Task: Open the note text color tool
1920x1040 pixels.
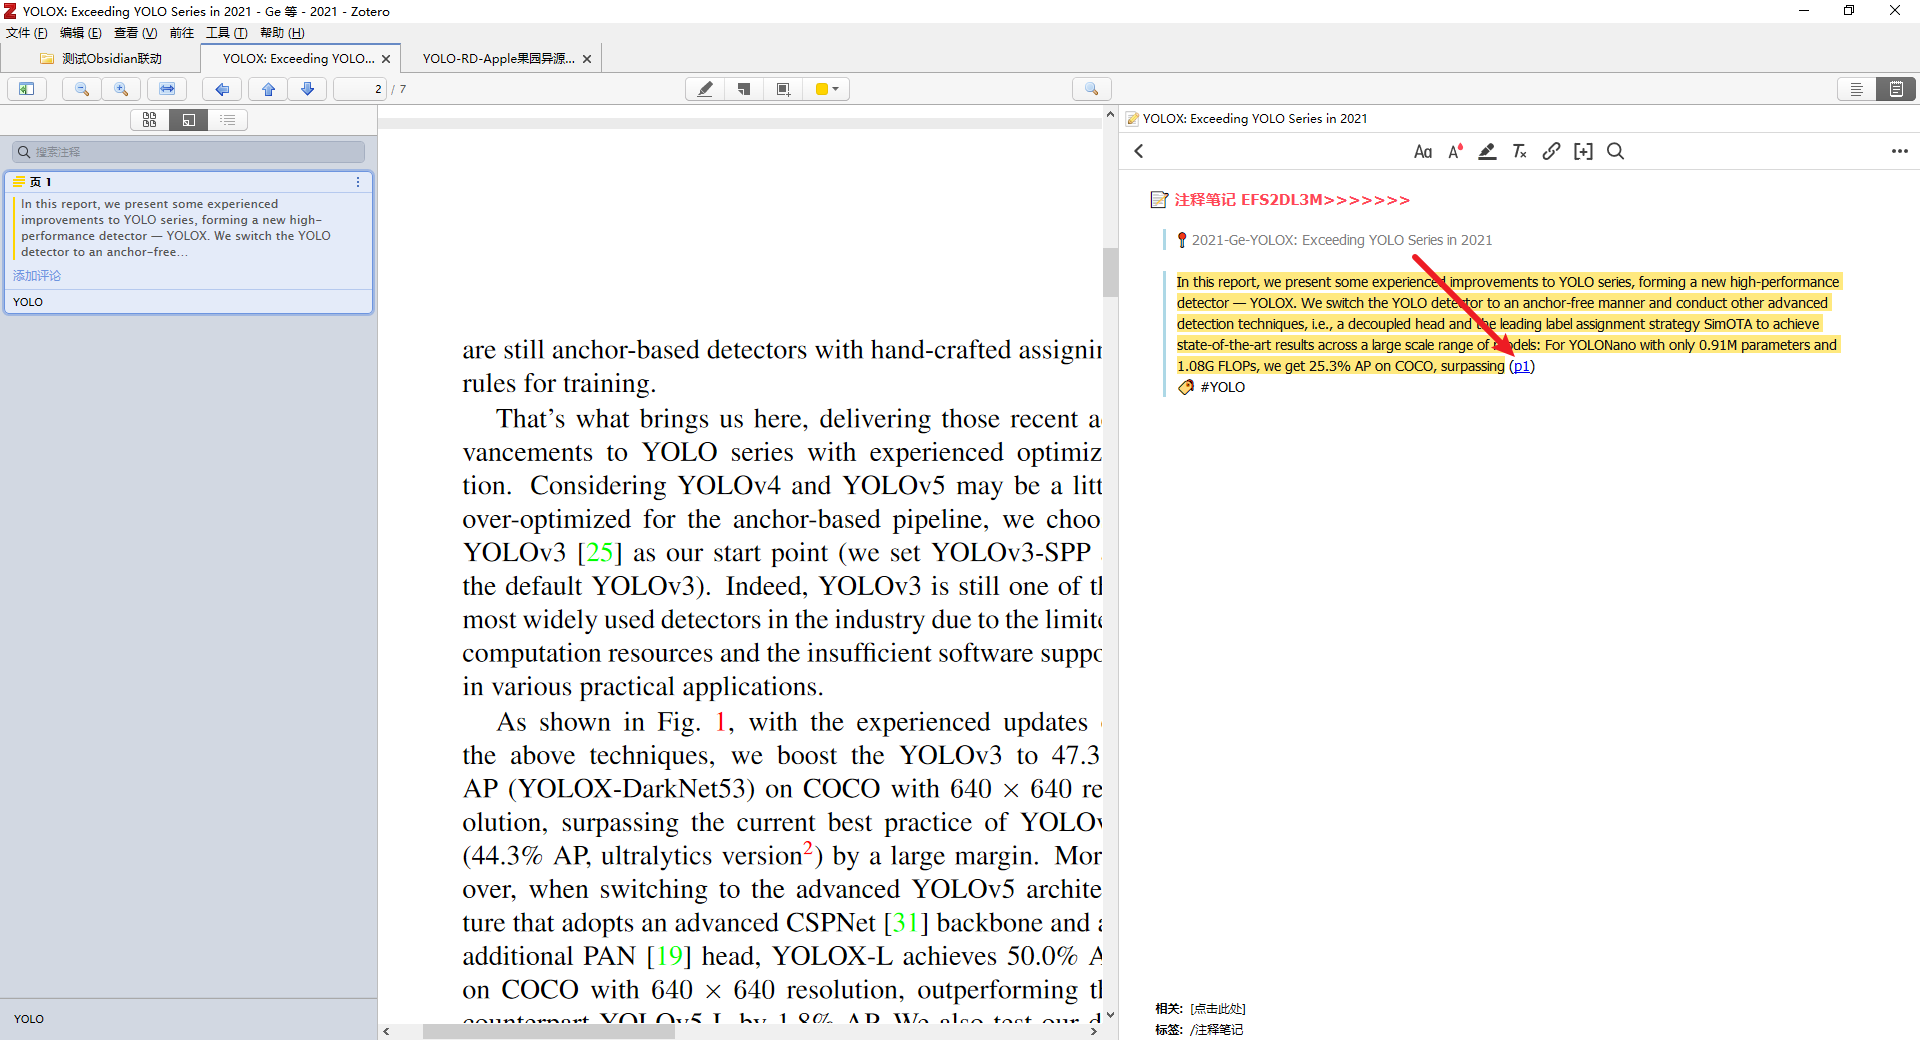Action: point(1455,151)
